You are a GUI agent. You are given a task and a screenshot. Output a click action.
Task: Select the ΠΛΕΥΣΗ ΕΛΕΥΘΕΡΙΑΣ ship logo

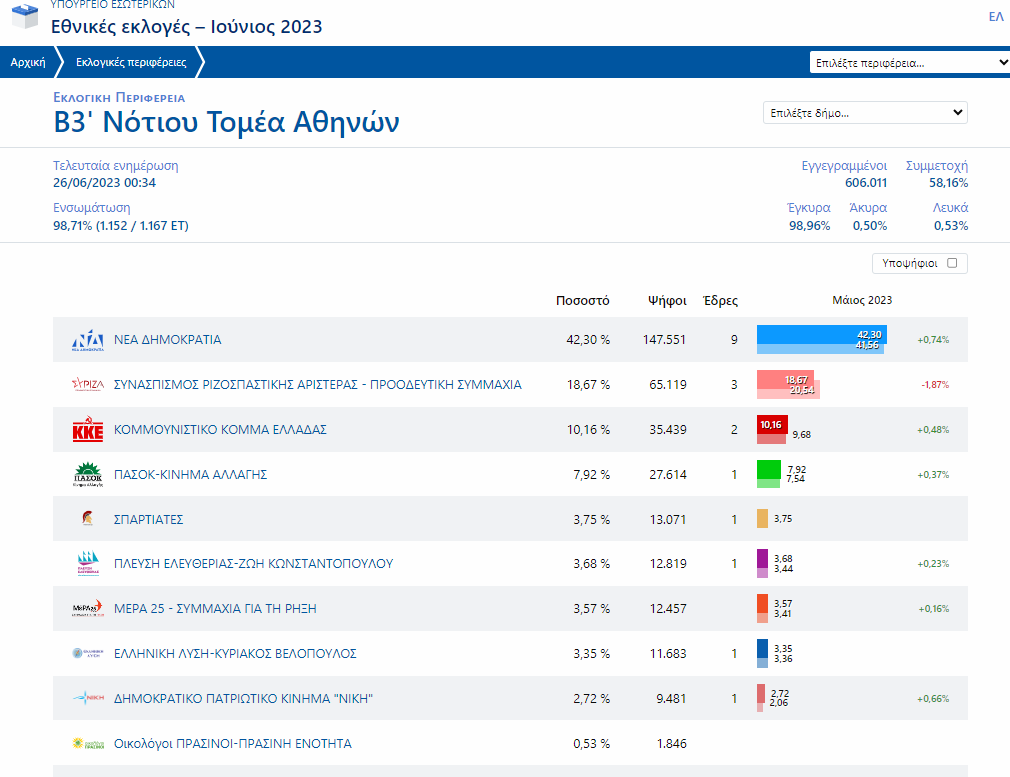point(89,564)
